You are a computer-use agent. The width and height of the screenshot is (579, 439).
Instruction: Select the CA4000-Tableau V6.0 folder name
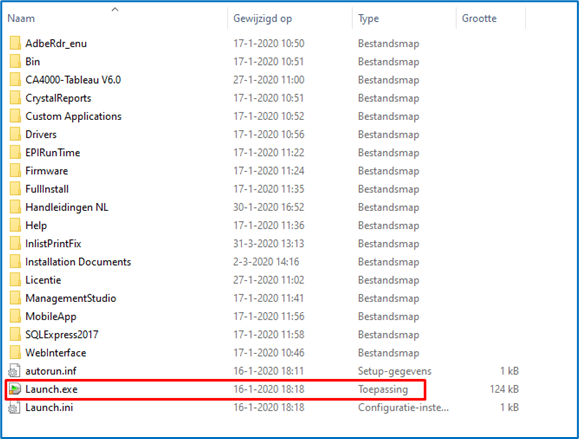(73, 80)
